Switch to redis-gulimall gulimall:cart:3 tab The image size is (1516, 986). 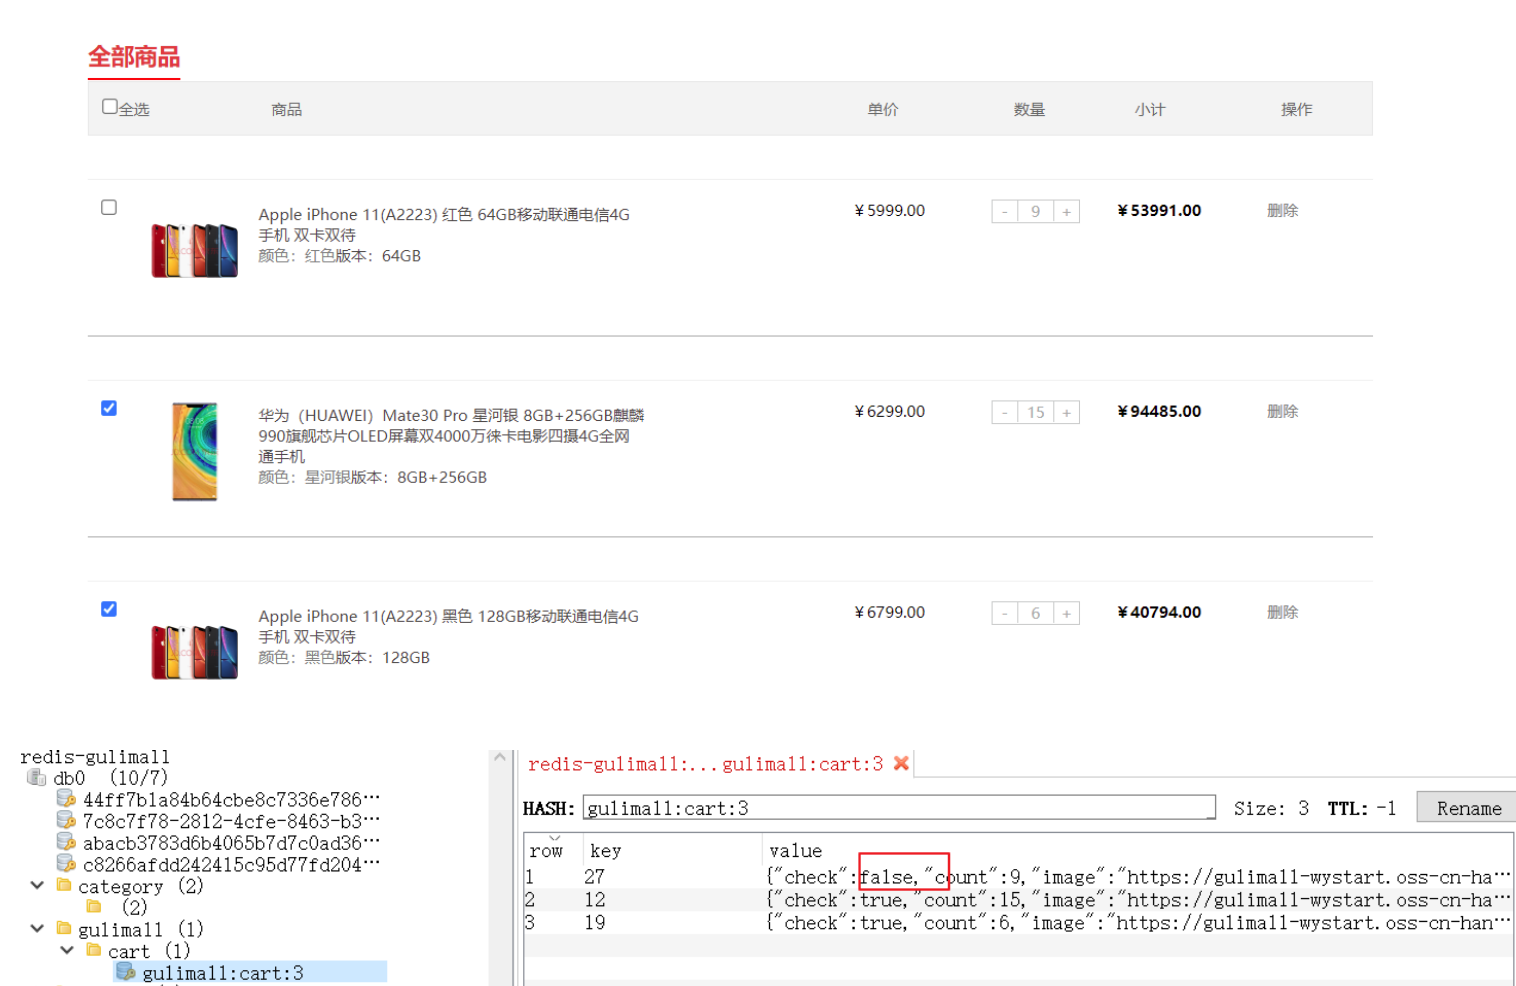[705, 764]
